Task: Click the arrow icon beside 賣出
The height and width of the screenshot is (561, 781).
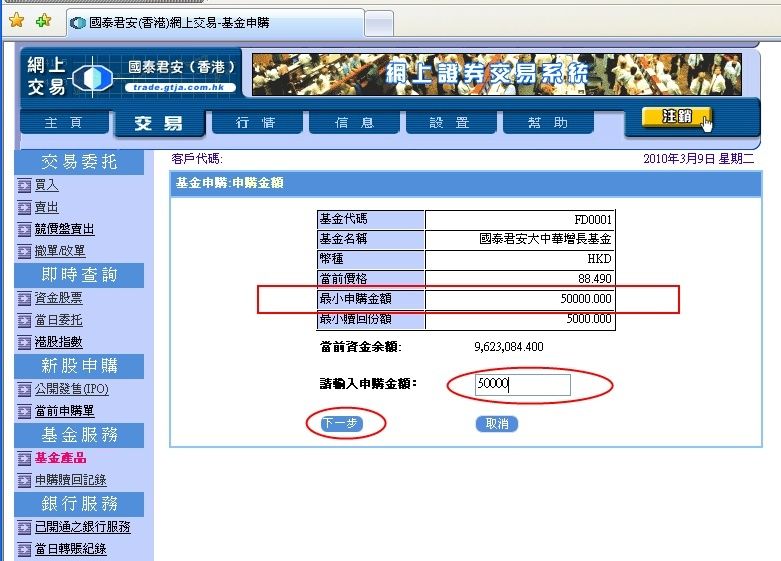Action: pyautogui.click(x=24, y=208)
